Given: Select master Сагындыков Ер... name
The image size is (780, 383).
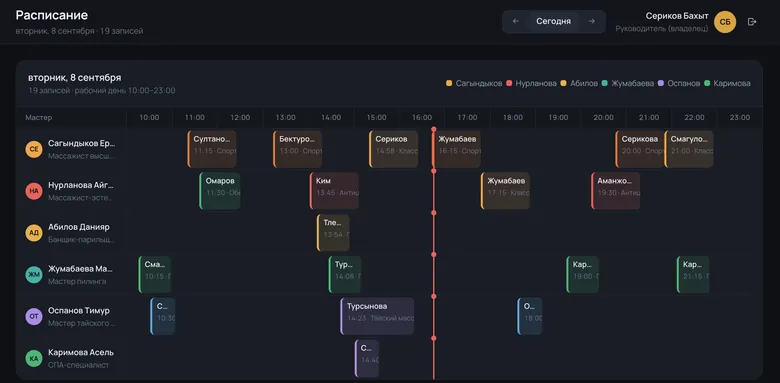Looking at the screenshot, I should point(82,143).
